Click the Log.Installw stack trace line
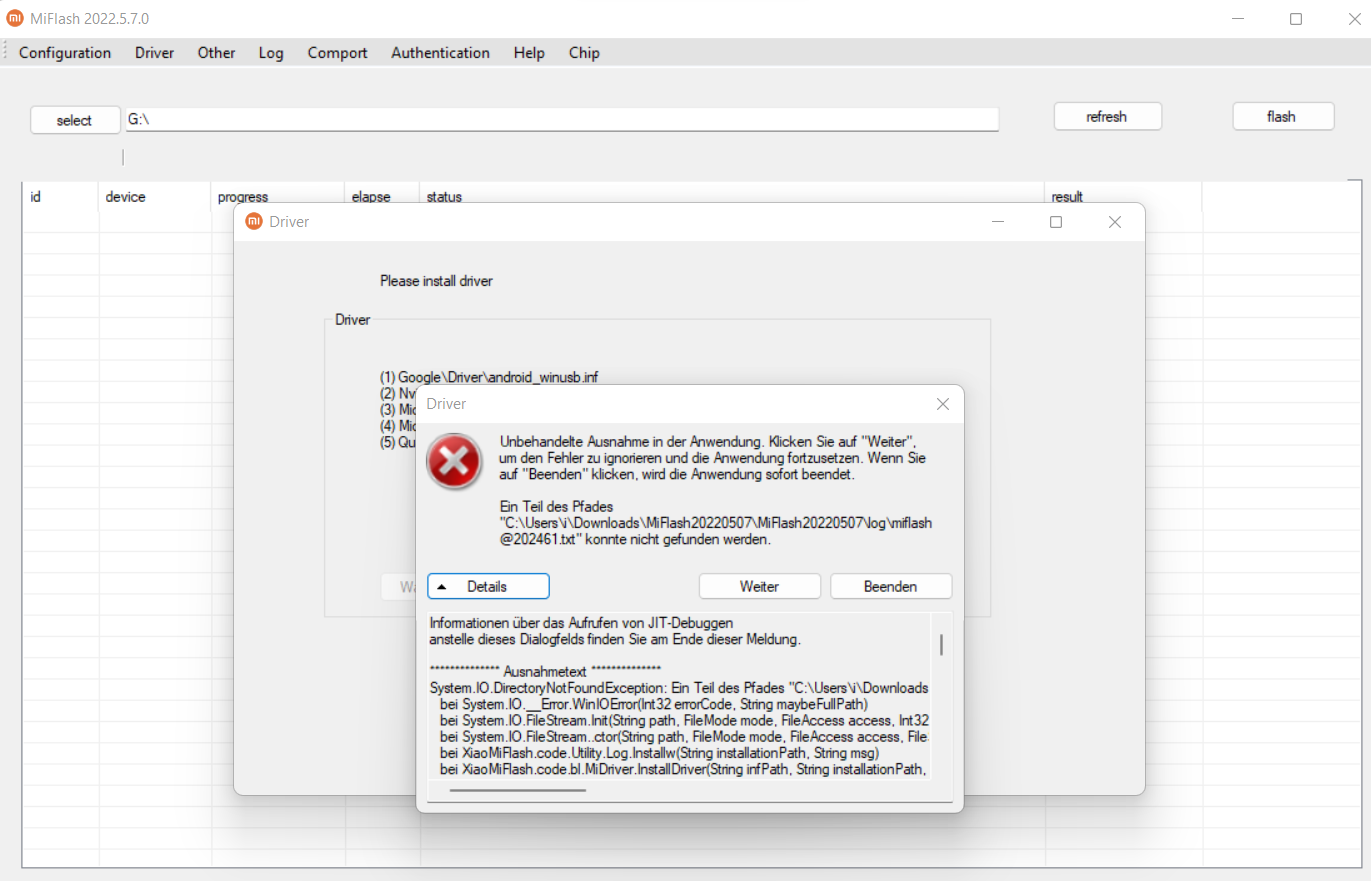Viewport: 1371px width, 881px height. pyautogui.click(x=659, y=753)
